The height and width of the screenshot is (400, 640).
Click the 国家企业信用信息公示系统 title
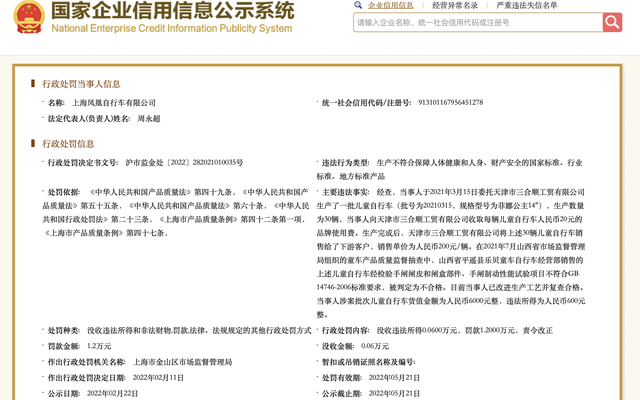click(172, 11)
